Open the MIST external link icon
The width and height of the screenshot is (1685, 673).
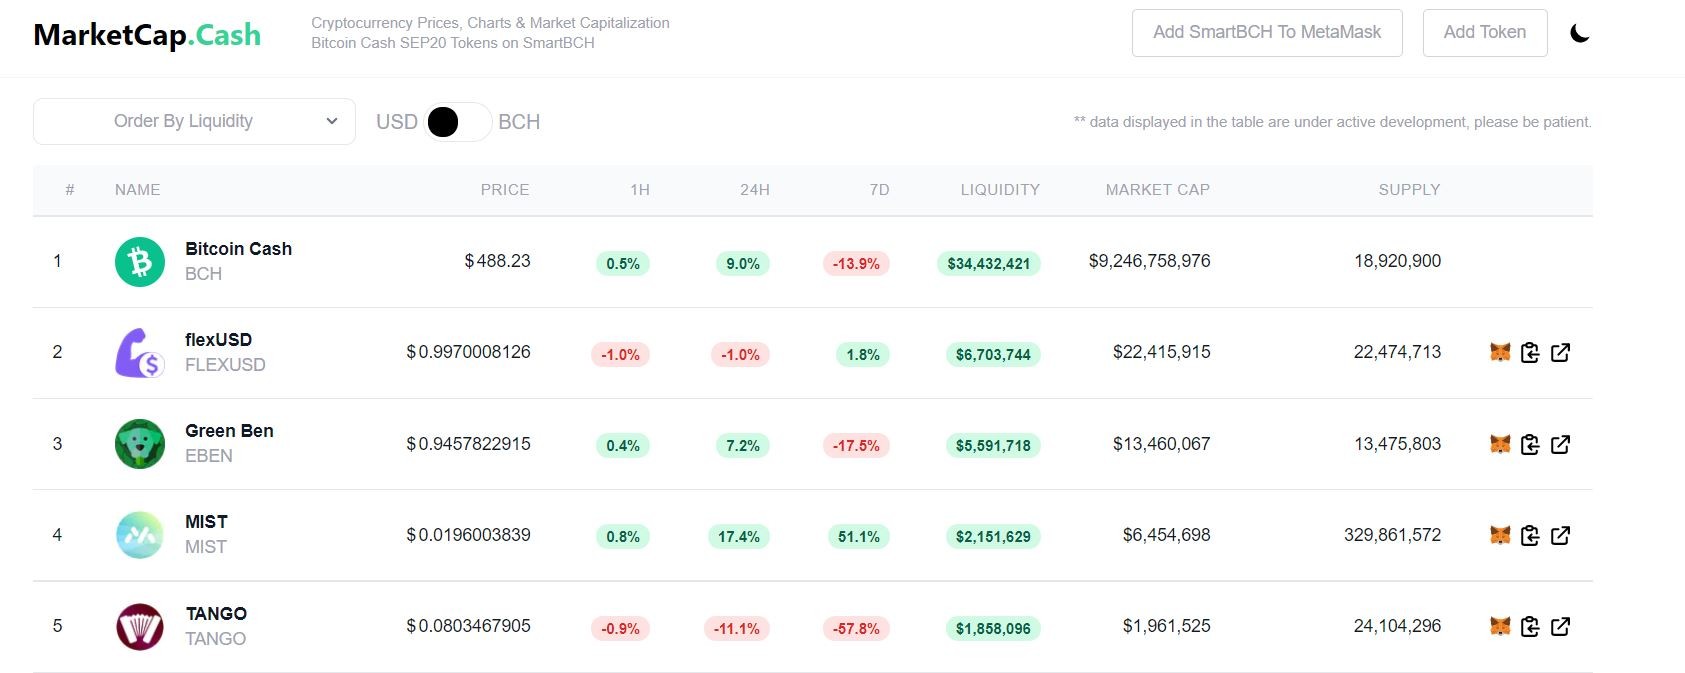click(1560, 535)
